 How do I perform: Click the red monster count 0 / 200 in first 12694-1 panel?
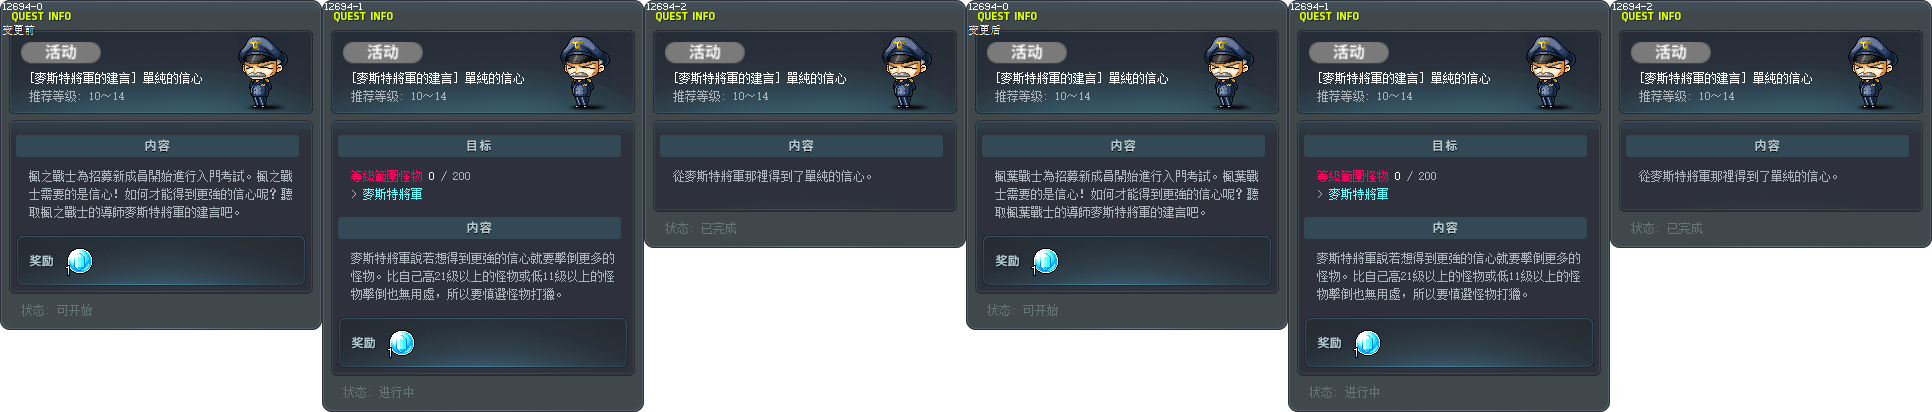click(x=449, y=176)
